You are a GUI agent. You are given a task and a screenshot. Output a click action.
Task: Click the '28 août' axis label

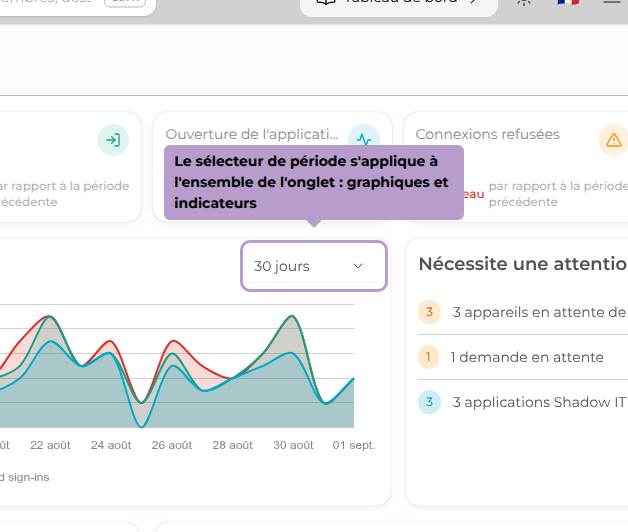coord(232,445)
